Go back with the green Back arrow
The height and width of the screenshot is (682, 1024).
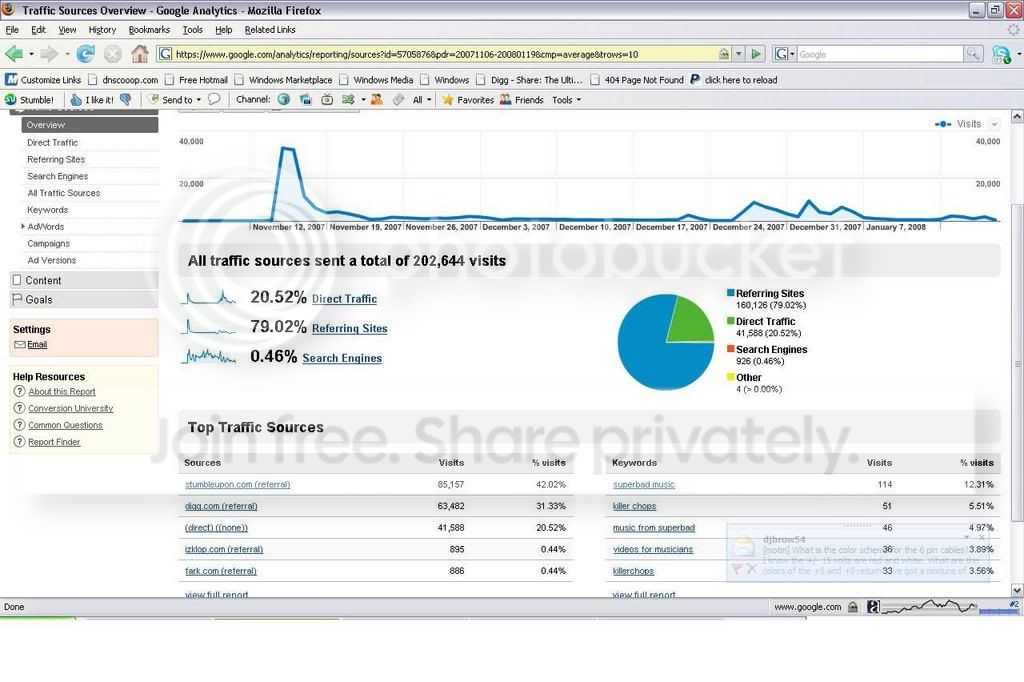[x=14, y=54]
